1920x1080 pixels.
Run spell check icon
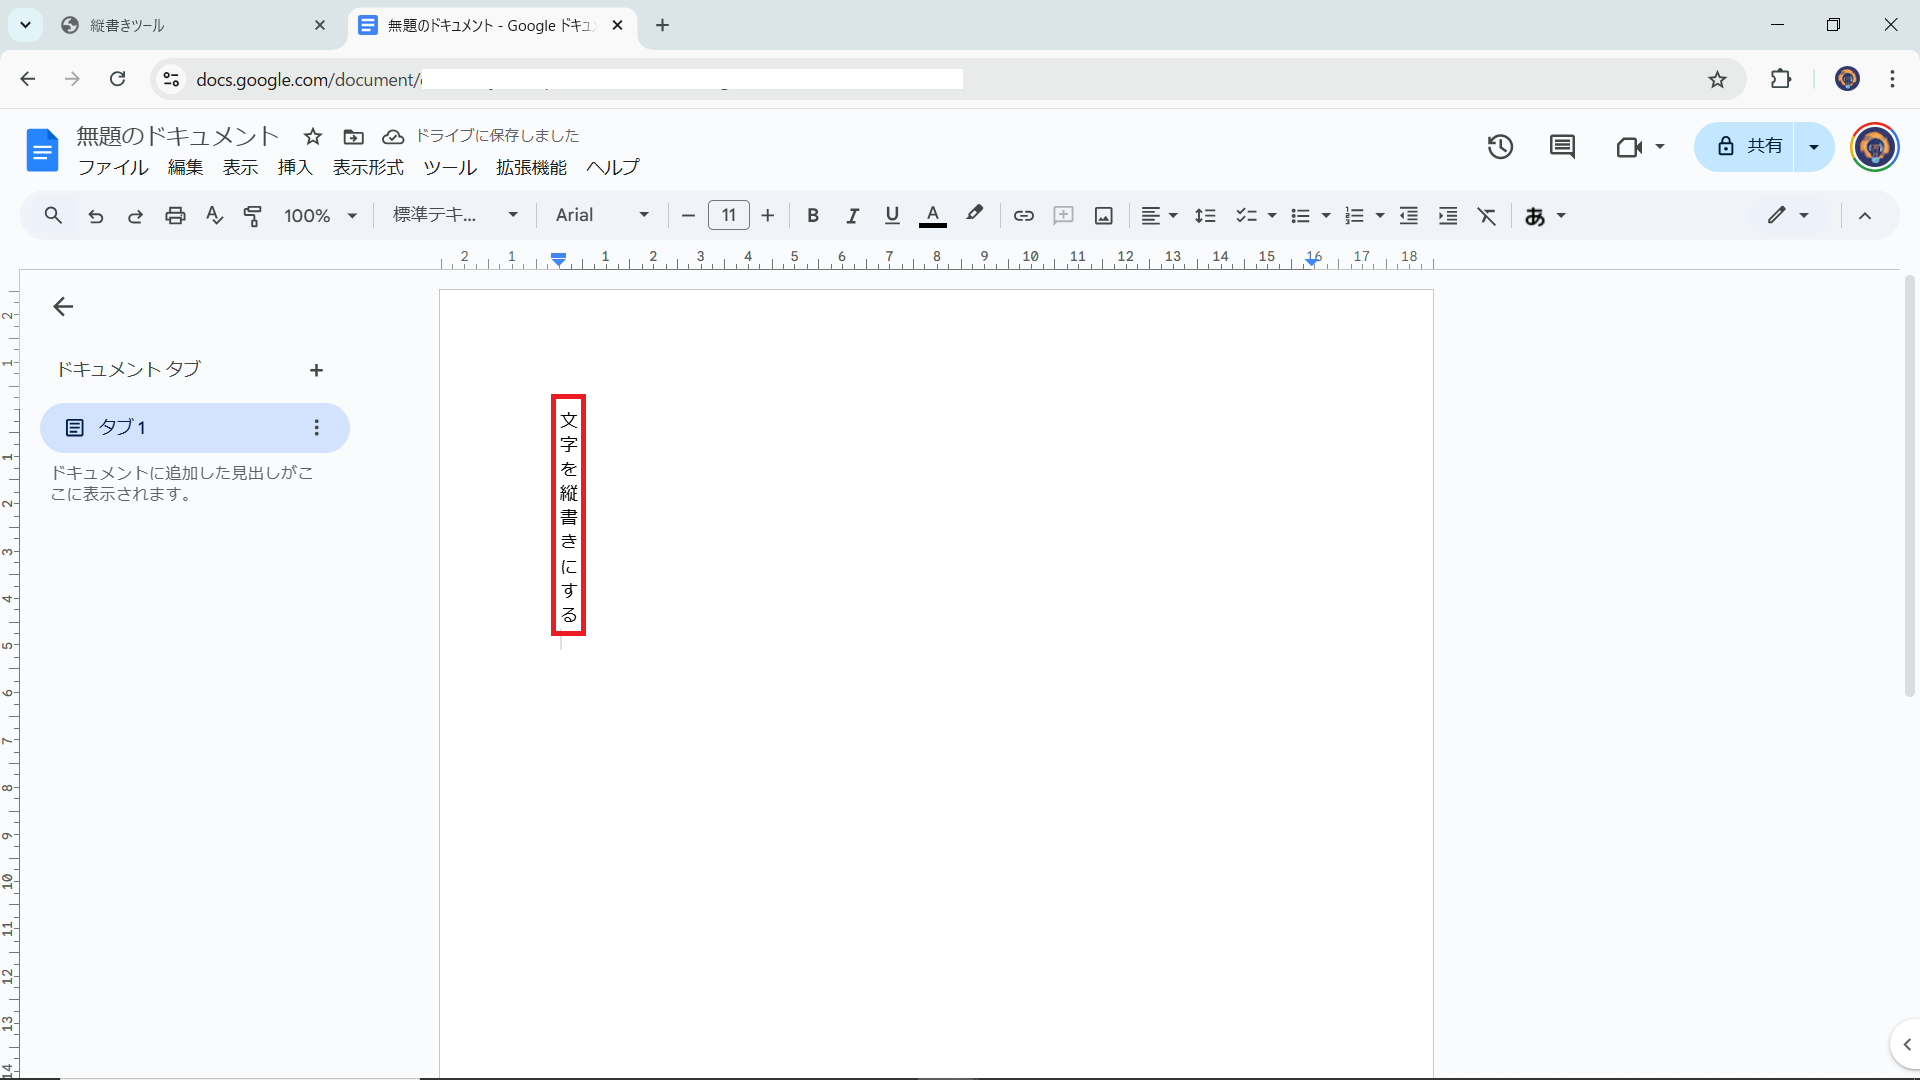(x=214, y=215)
